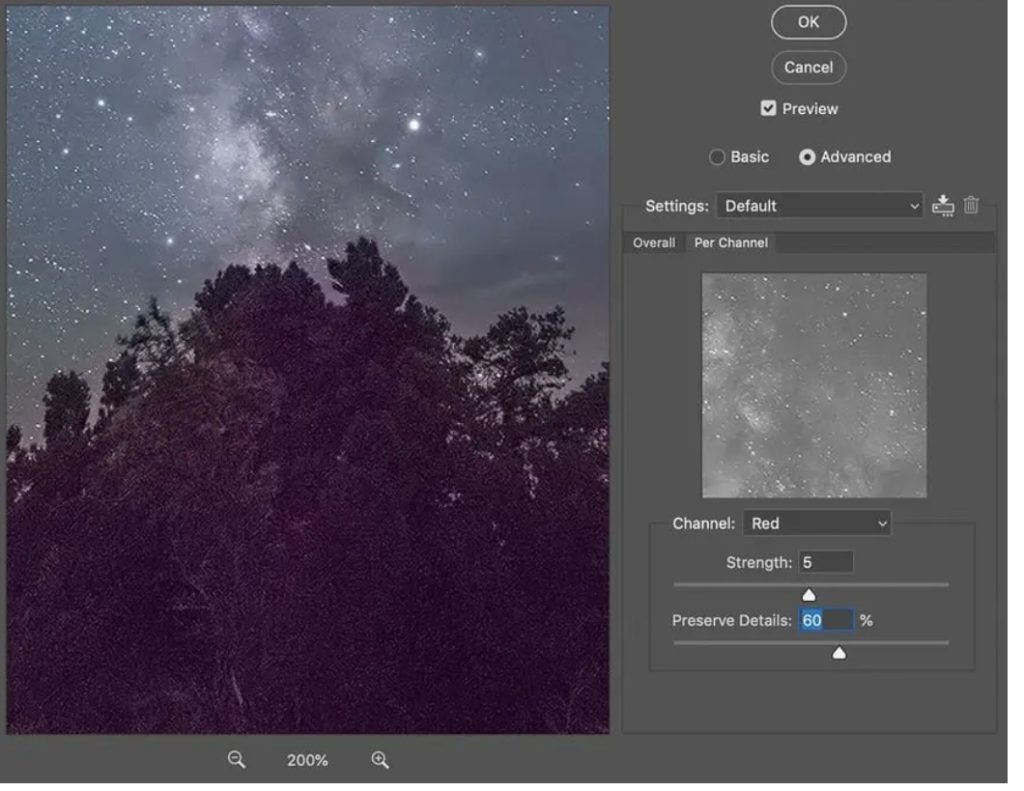Select the Basic radio button
This screenshot has width=1024, height=791.
[717, 157]
